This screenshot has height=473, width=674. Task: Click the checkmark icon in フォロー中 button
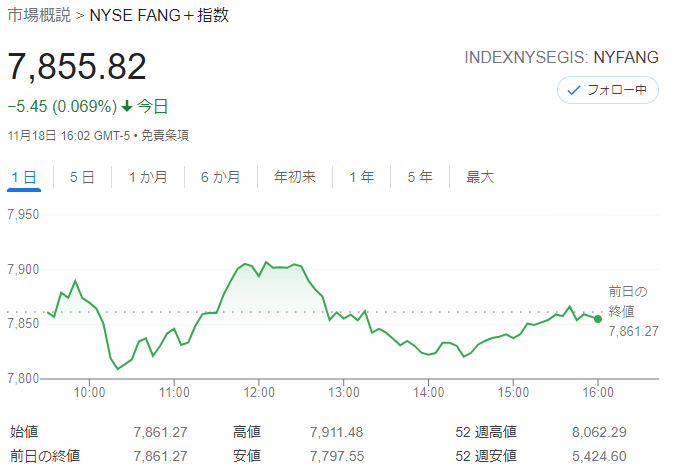click(x=573, y=90)
